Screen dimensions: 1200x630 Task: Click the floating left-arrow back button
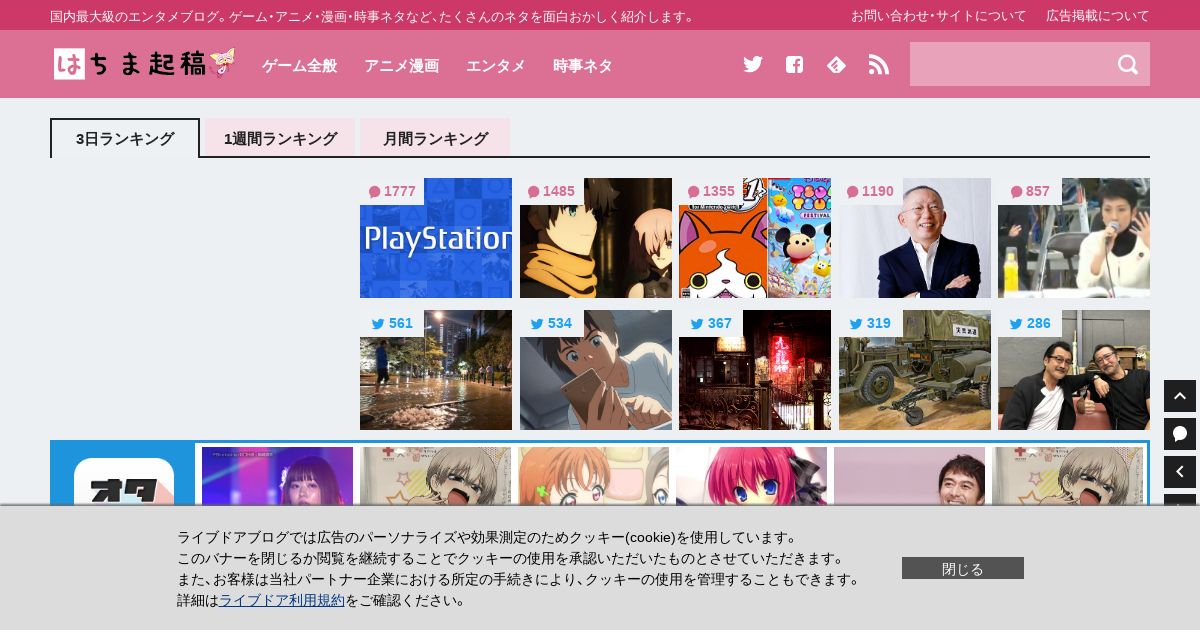pos(1180,472)
